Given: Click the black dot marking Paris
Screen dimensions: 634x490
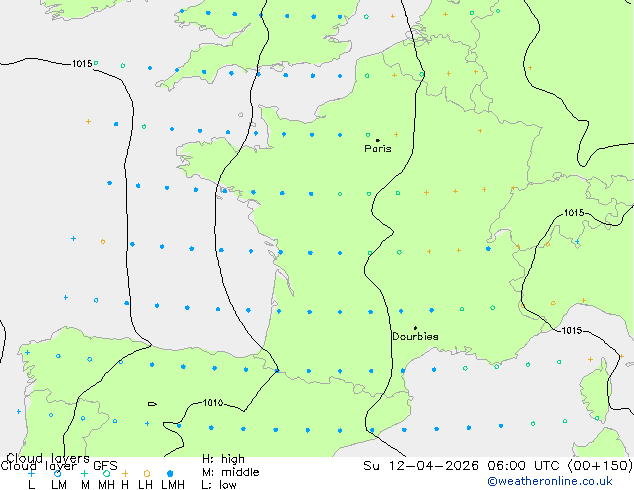Looking at the screenshot, I should click(x=378, y=140).
